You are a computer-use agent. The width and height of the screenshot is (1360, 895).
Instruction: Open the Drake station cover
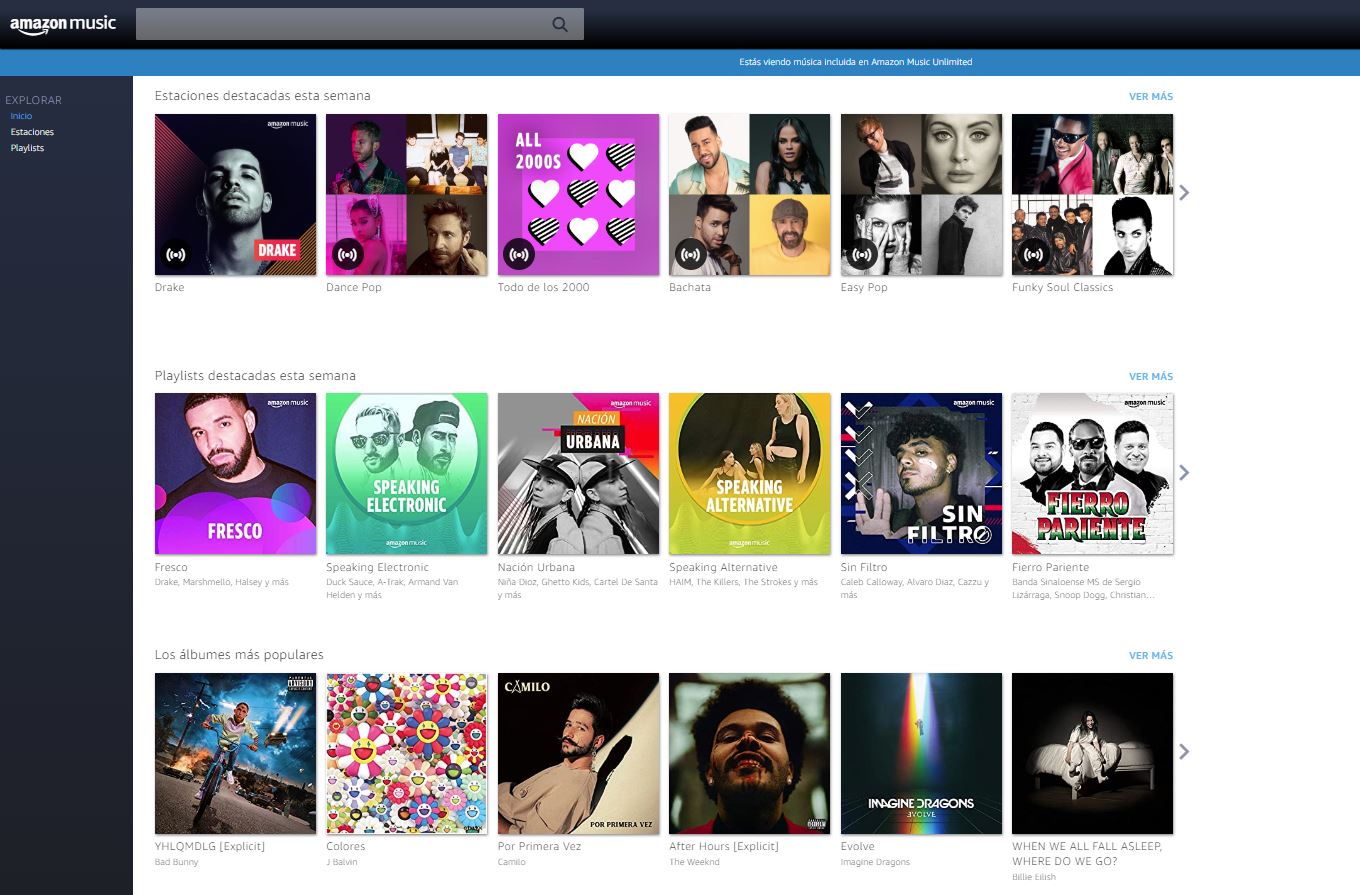coord(236,194)
